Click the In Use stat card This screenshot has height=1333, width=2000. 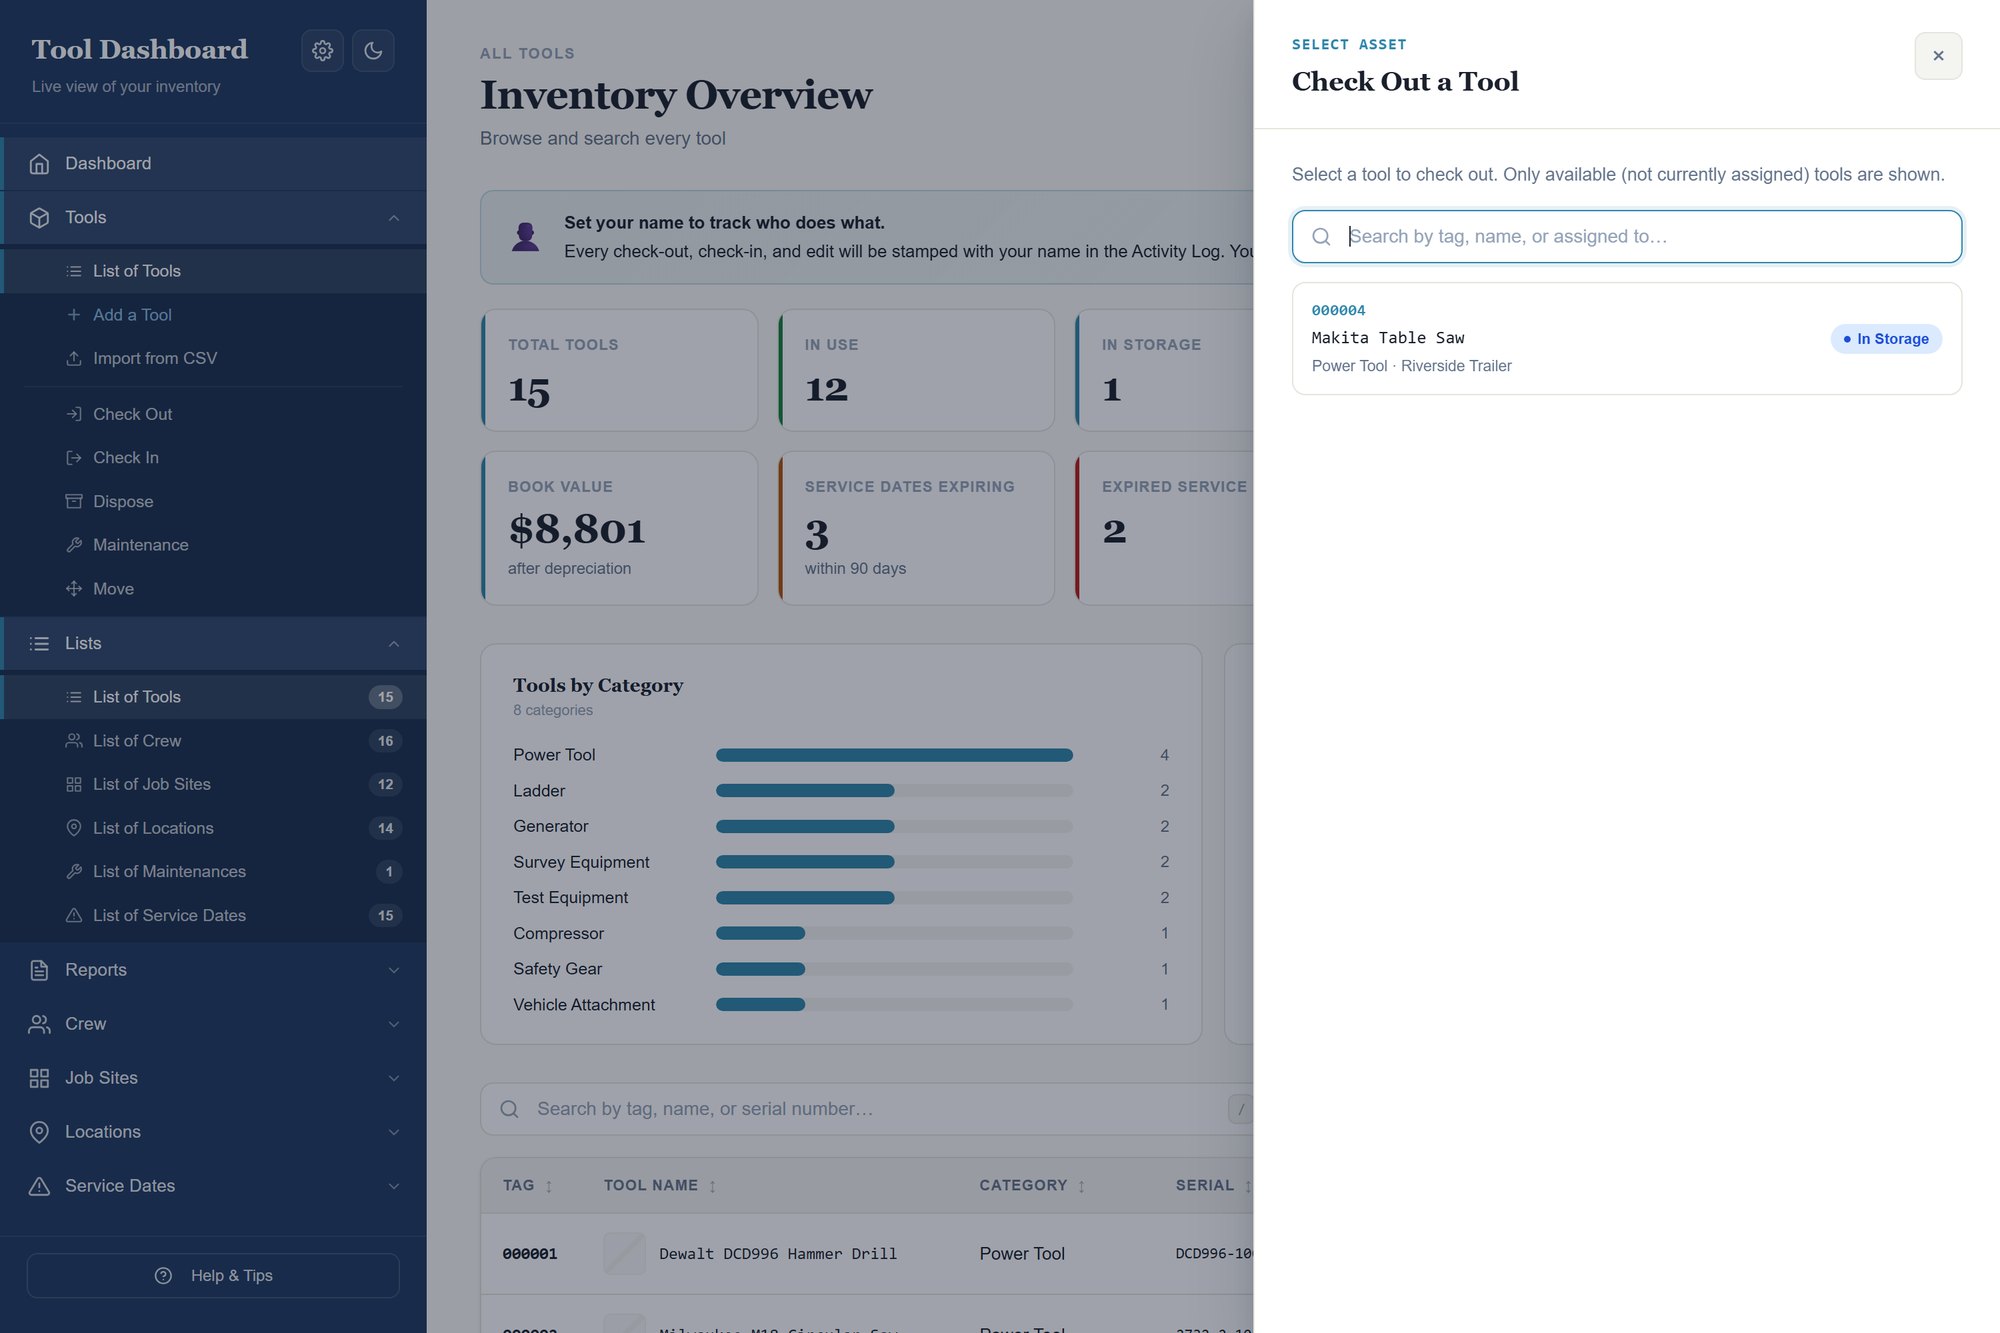click(916, 370)
